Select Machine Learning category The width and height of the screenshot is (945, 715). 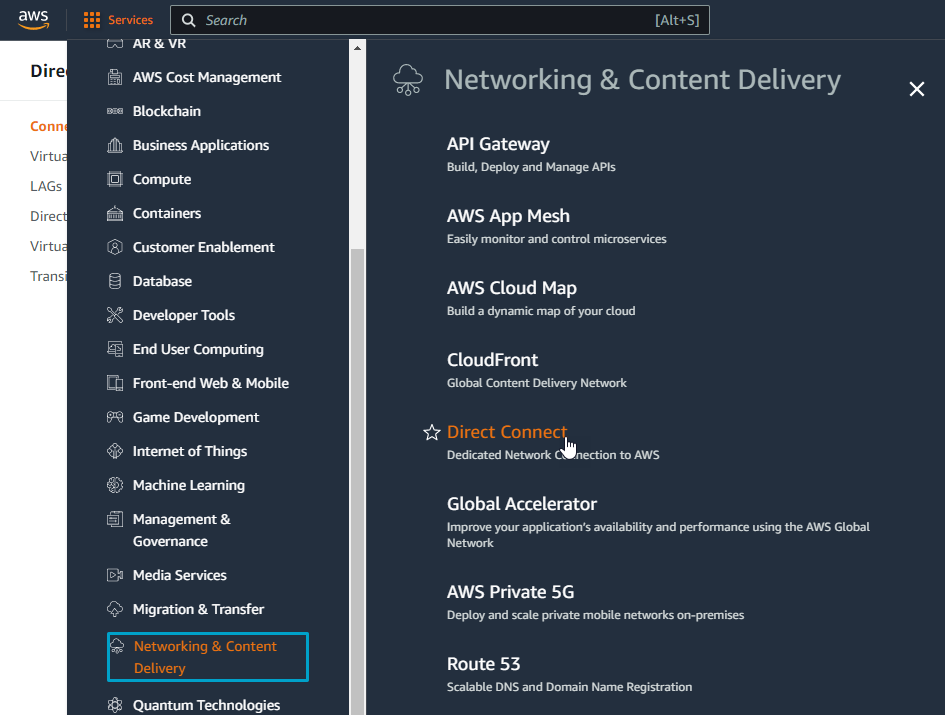tap(189, 485)
